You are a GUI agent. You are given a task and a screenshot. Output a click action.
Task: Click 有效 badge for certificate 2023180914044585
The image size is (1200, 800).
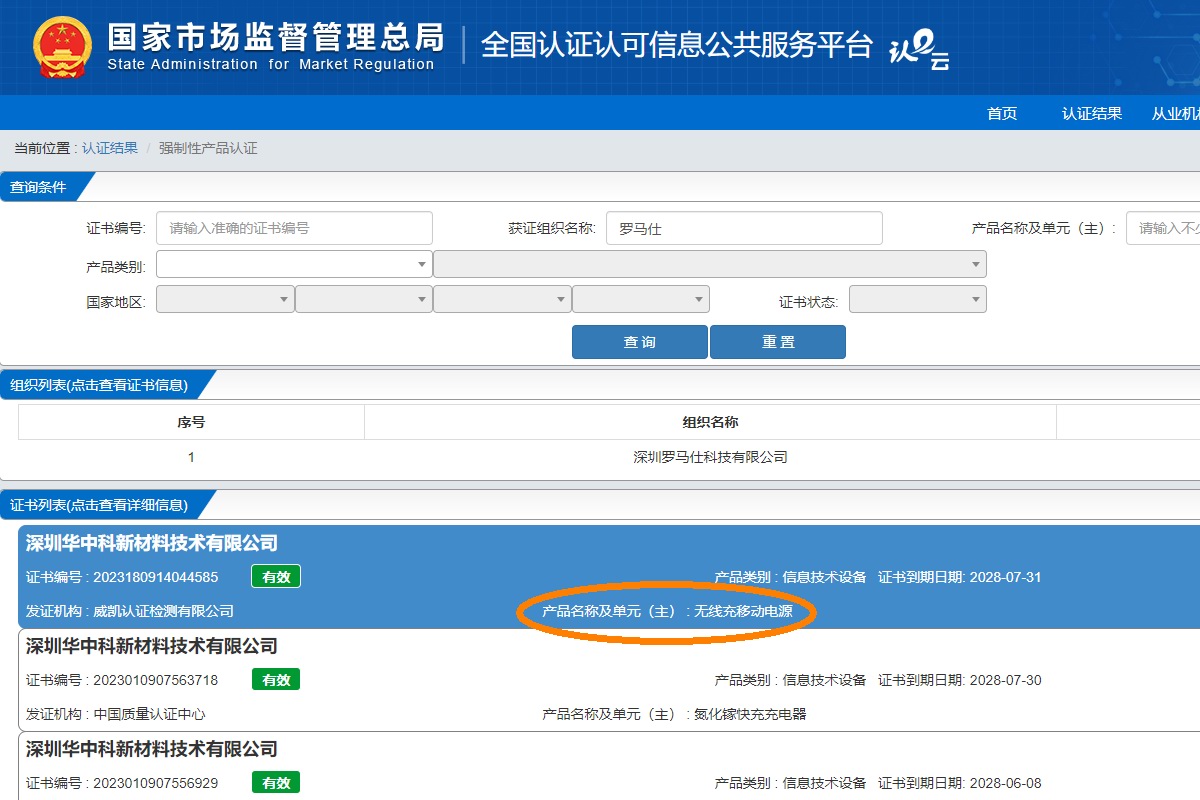pos(276,577)
